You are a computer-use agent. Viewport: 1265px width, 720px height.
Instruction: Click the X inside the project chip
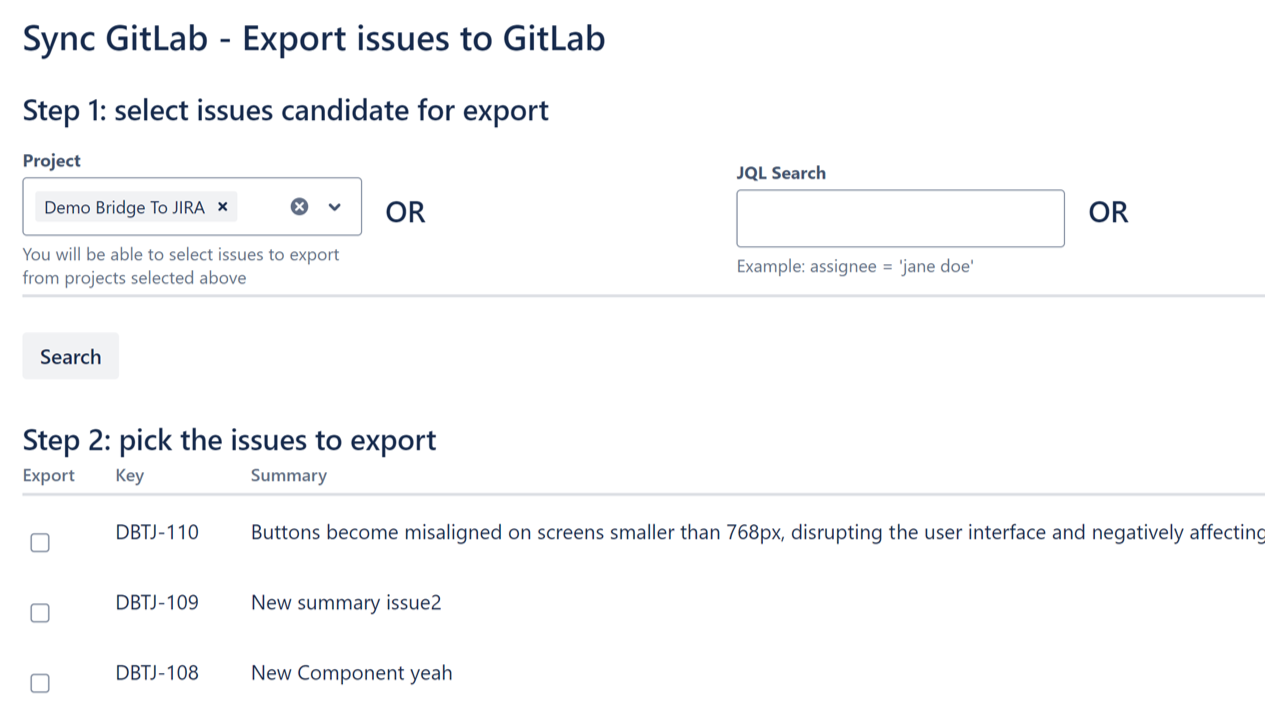(222, 207)
